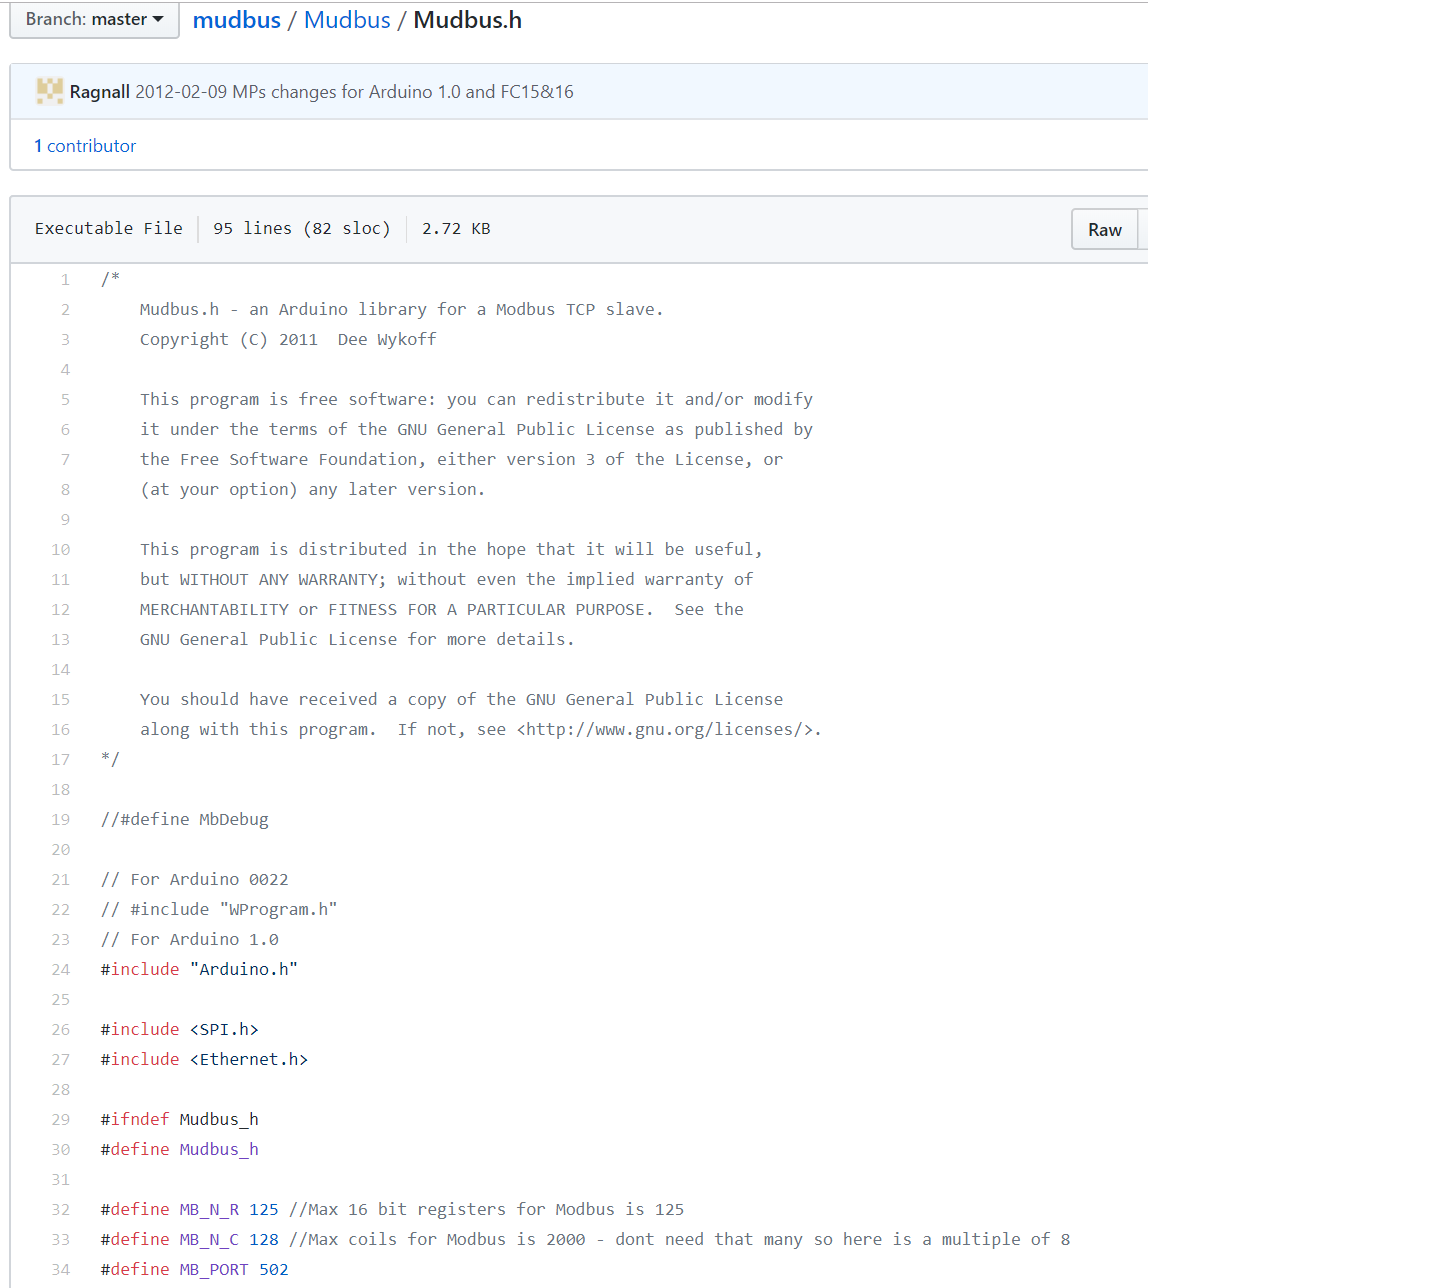The height and width of the screenshot is (1288, 1444).
Task: Open the Mudbus folder breadcrumb link
Action: pos(347,20)
